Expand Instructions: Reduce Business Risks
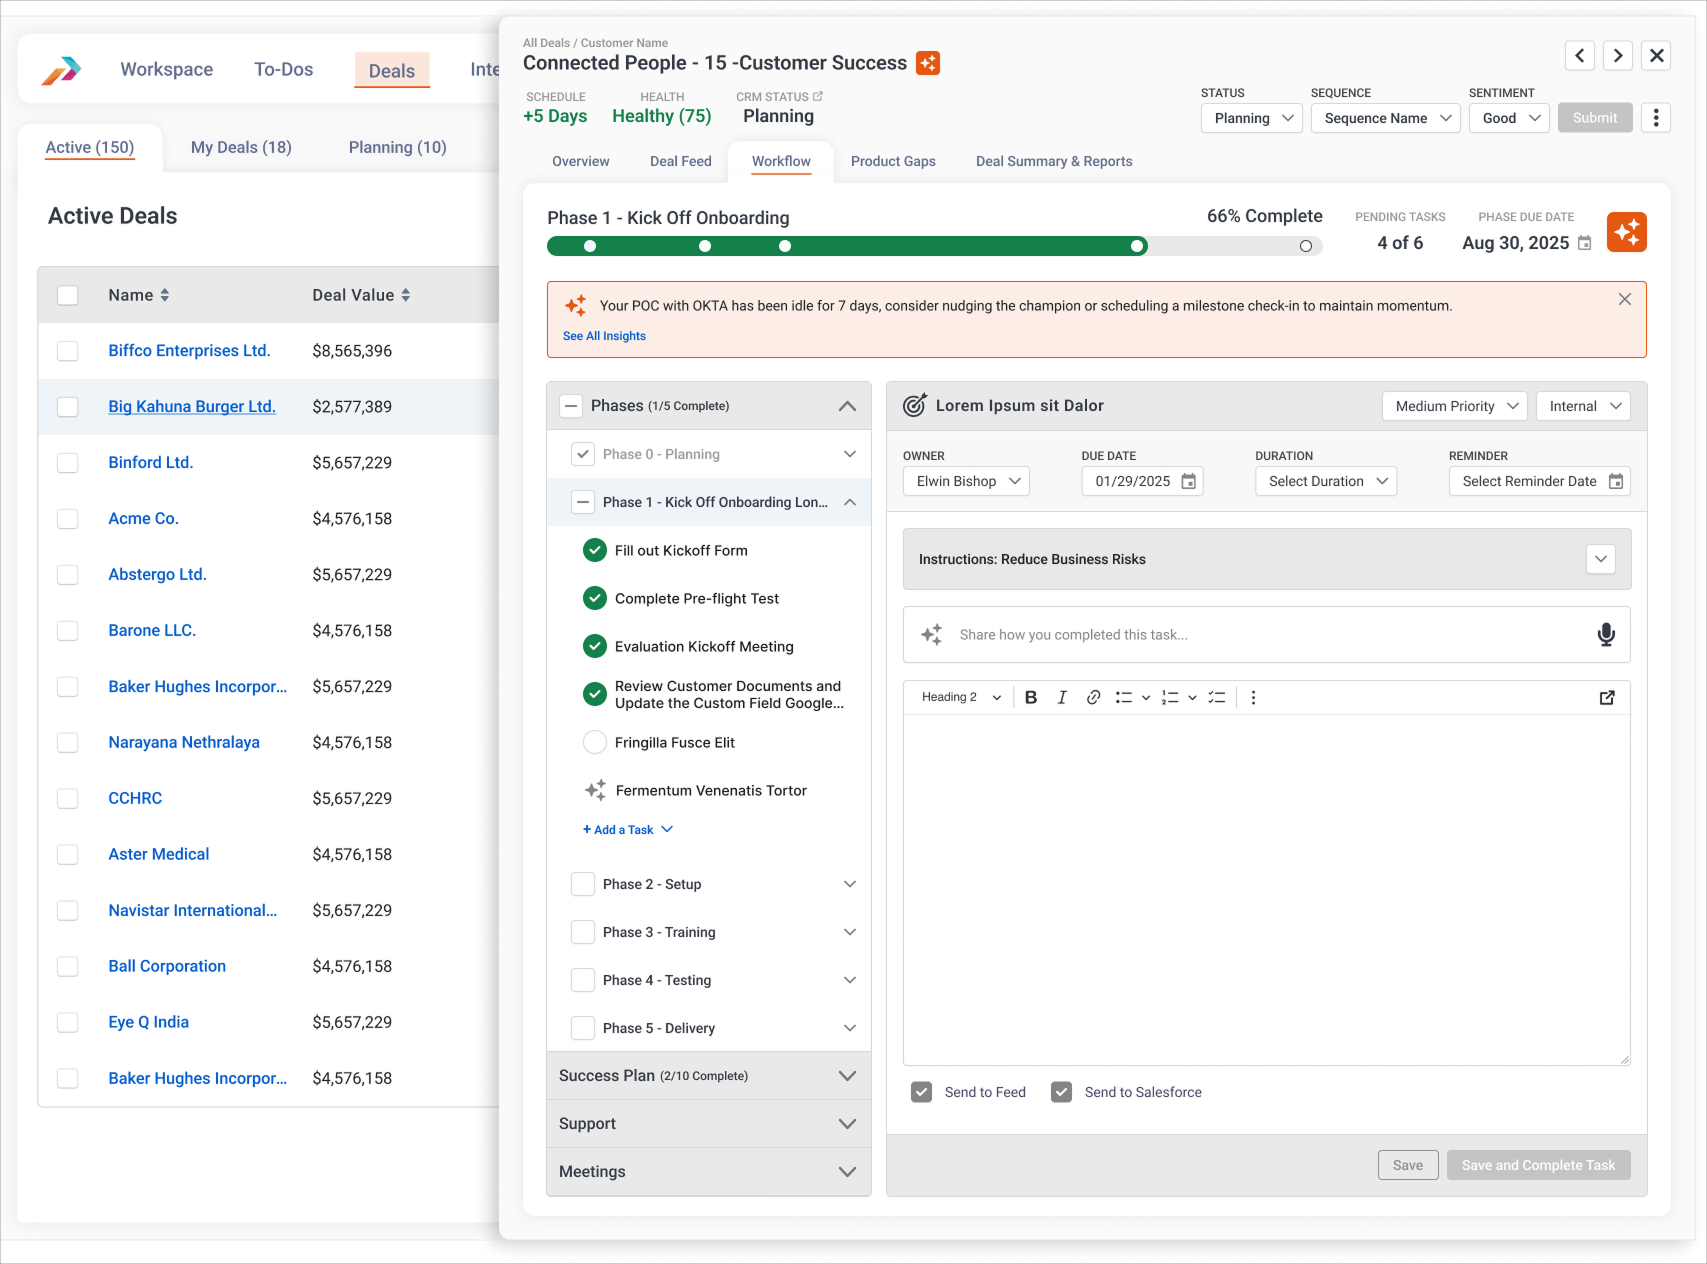The width and height of the screenshot is (1707, 1264). click(x=1601, y=559)
